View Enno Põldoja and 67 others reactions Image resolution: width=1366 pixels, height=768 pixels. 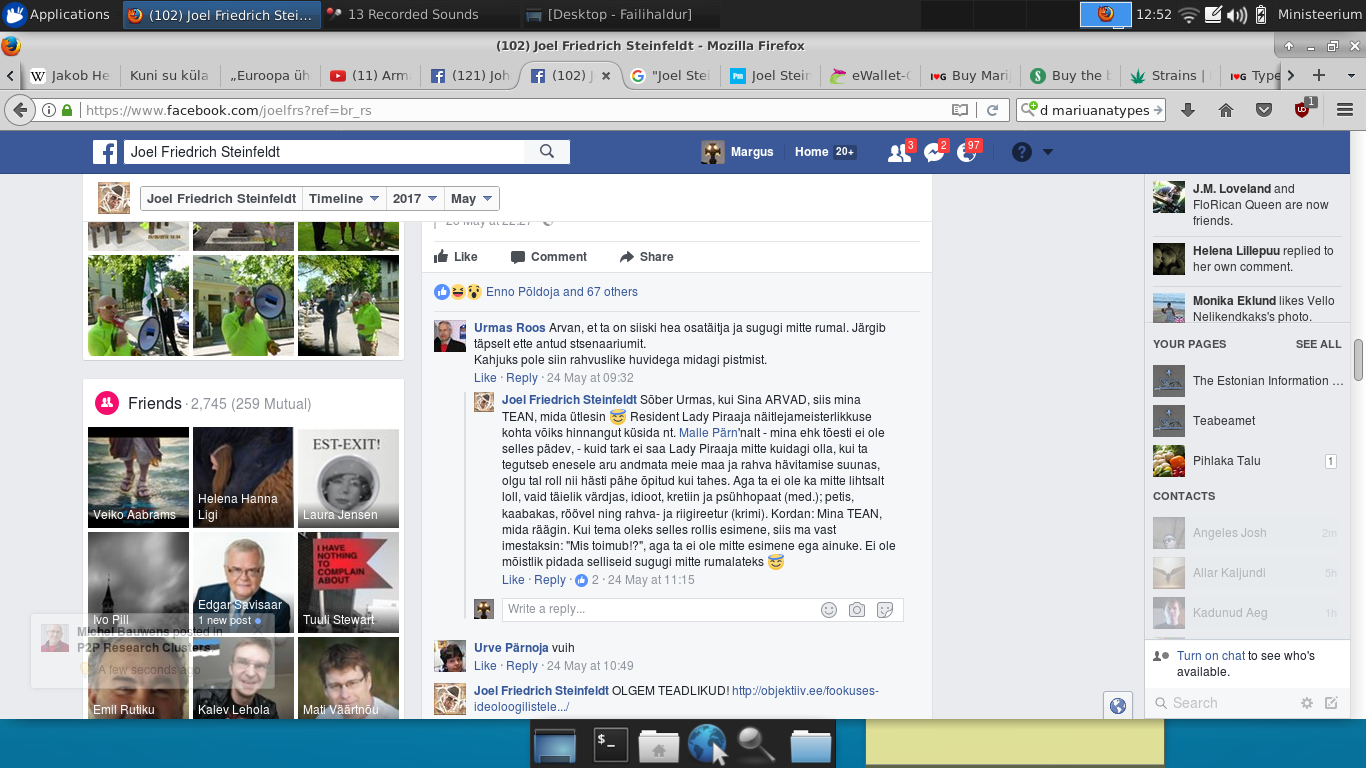coord(562,292)
